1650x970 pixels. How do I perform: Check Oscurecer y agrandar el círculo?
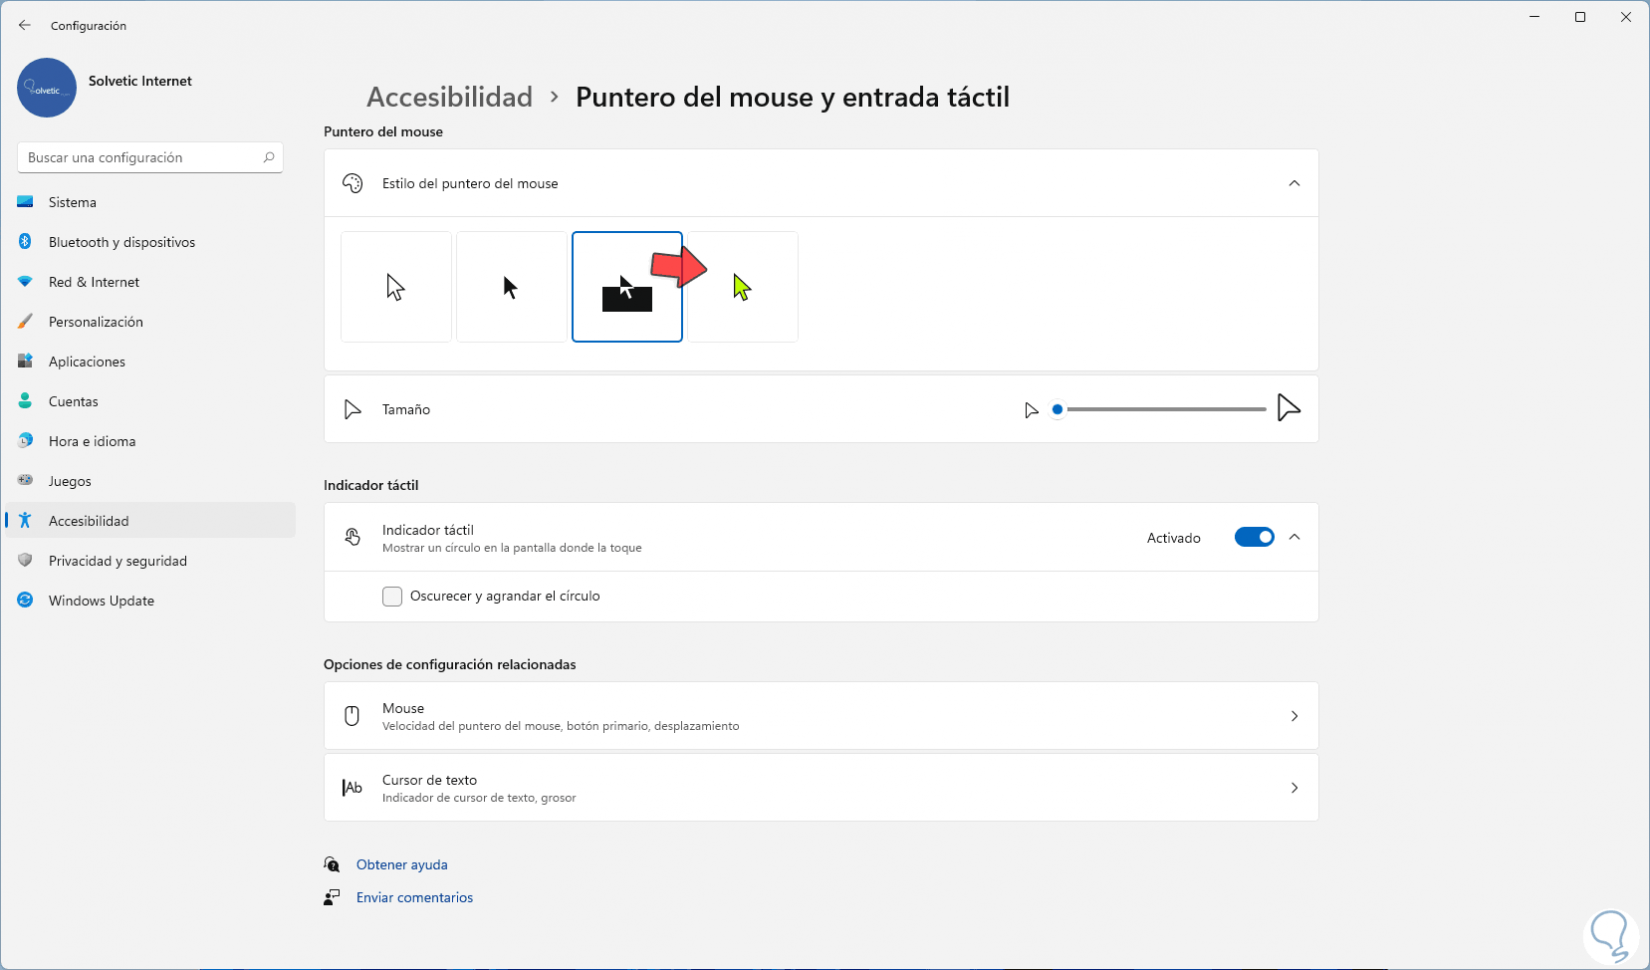click(392, 596)
